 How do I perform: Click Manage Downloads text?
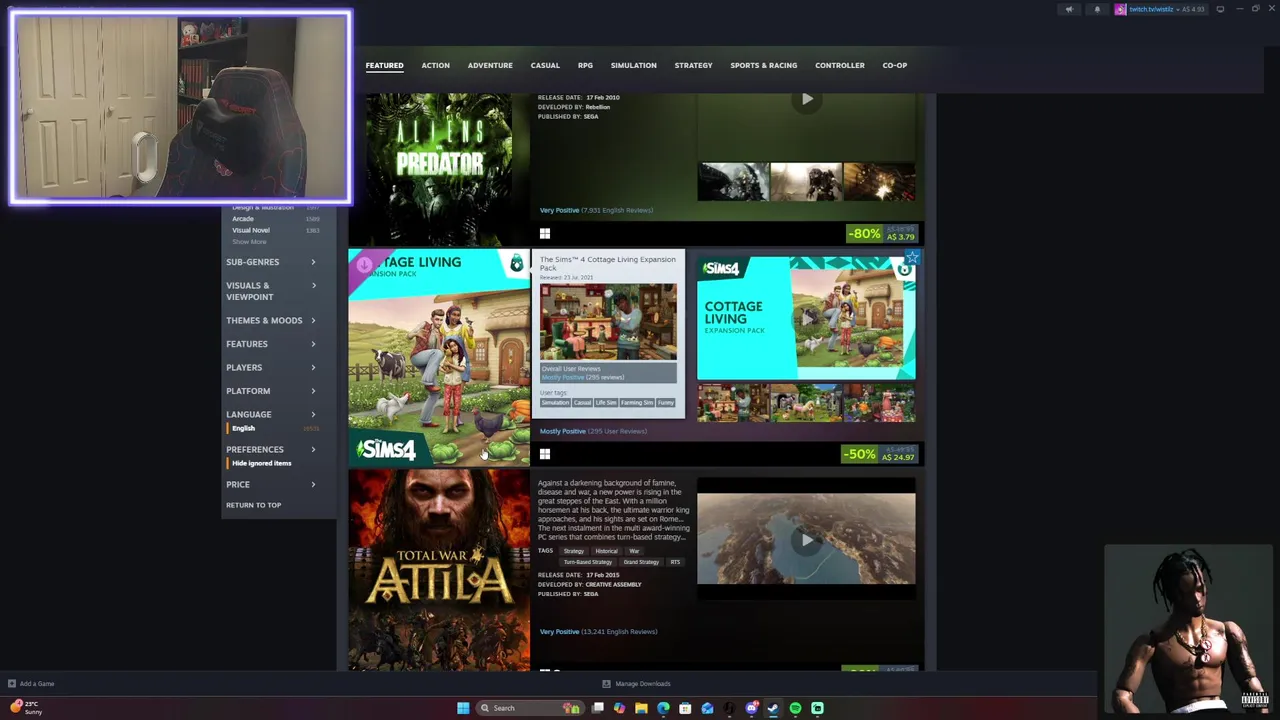(643, 684)
